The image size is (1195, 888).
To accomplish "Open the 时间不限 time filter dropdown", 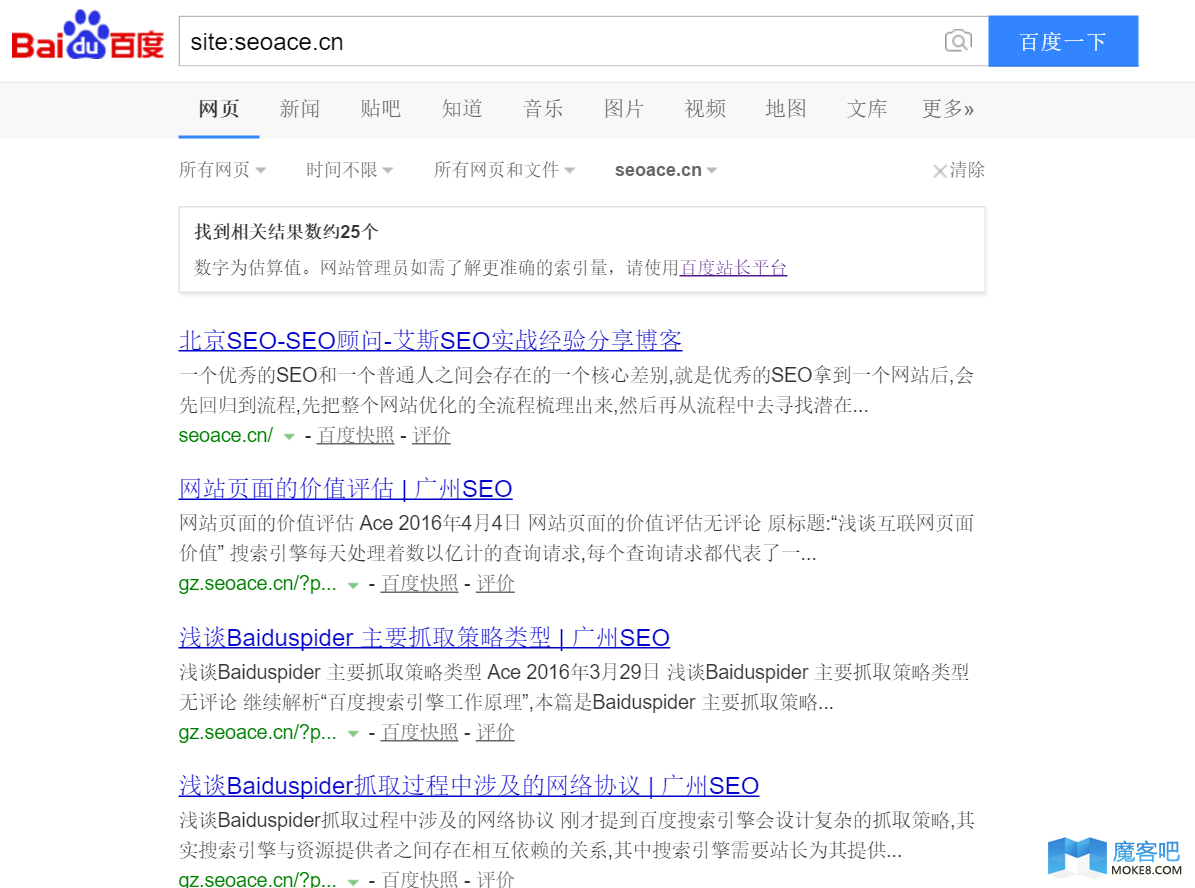I will (349, 170).
